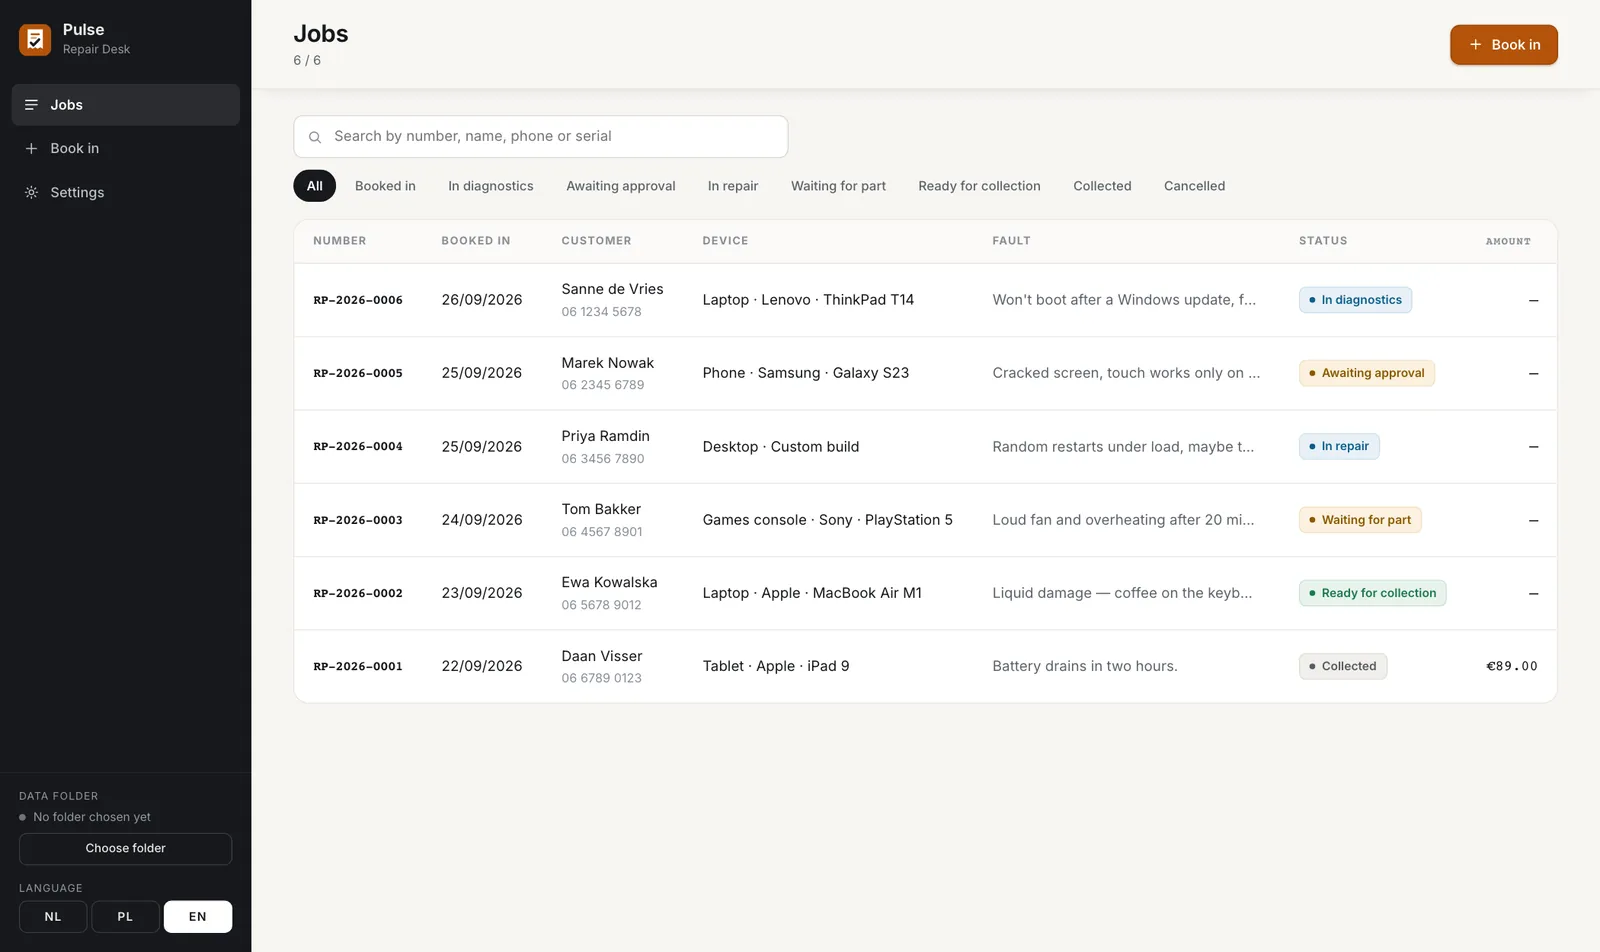
Task: Switch language to PL
Action: click(125, 917)
